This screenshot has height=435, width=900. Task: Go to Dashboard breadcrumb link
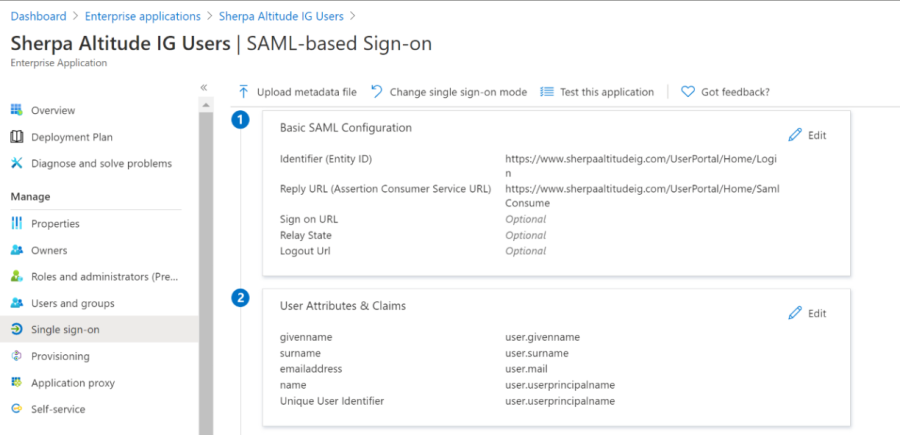coord(38,16)
